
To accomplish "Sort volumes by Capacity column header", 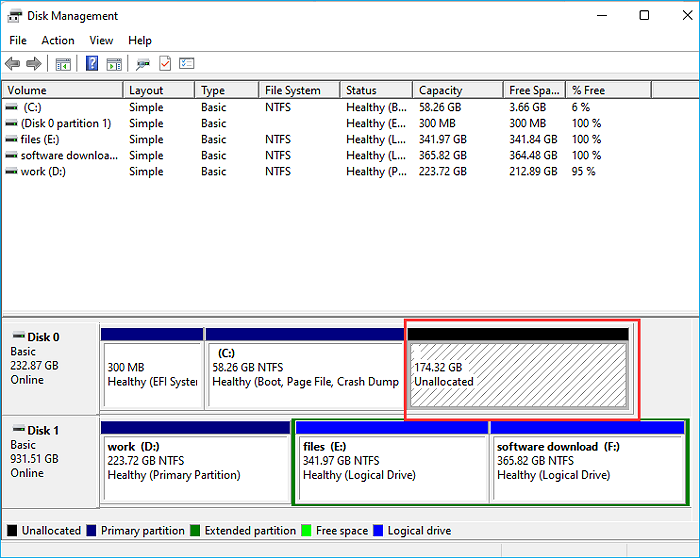I will [x=440, y=91].
